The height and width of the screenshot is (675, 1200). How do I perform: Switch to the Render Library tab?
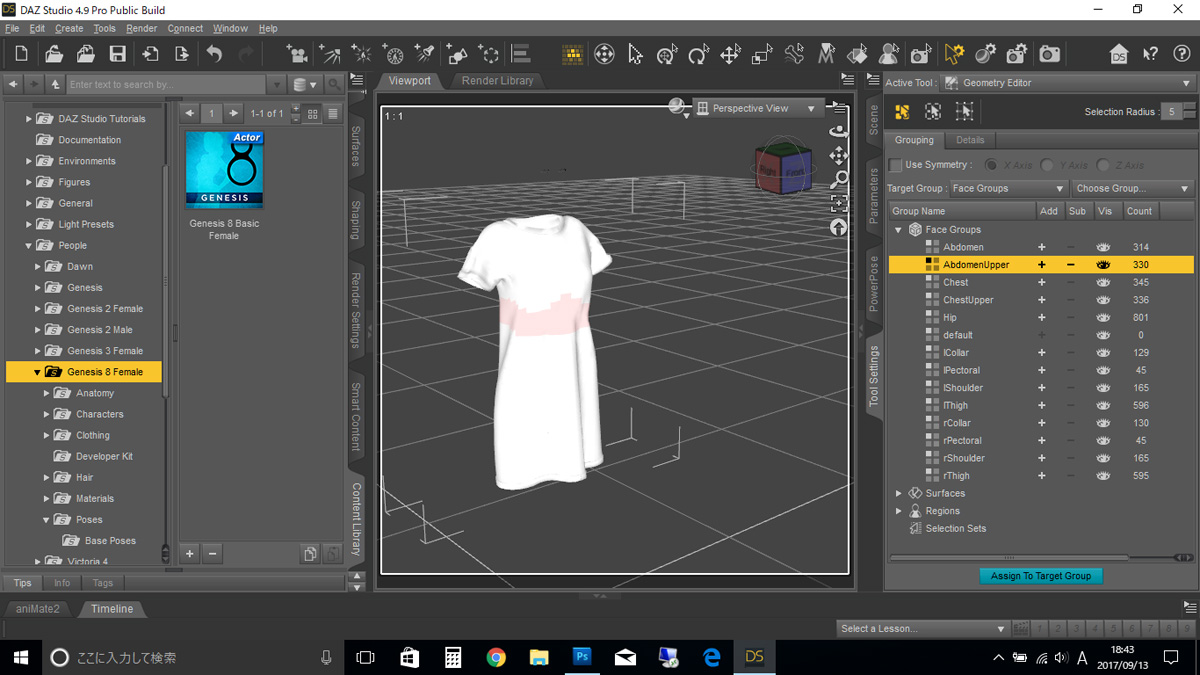(x=498, y=80)
